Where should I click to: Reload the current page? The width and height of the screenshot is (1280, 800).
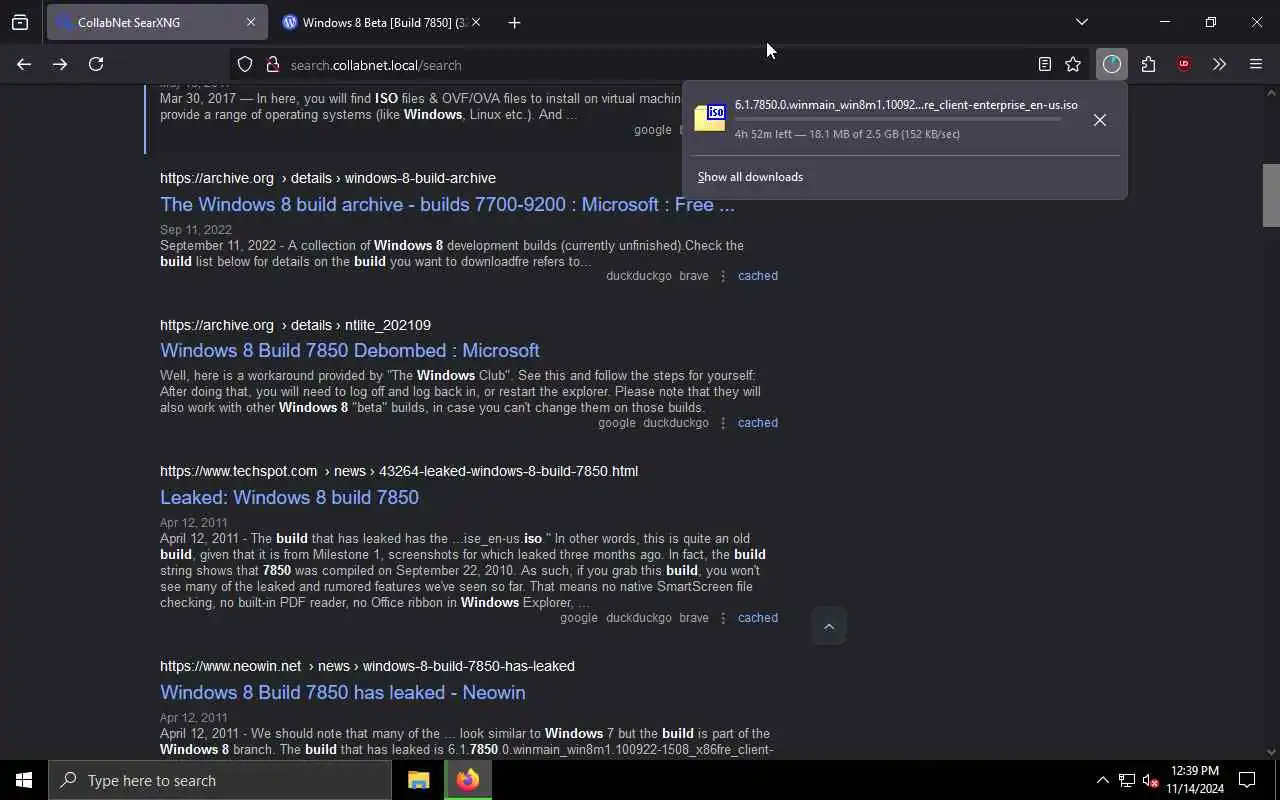tap(96, 64)
